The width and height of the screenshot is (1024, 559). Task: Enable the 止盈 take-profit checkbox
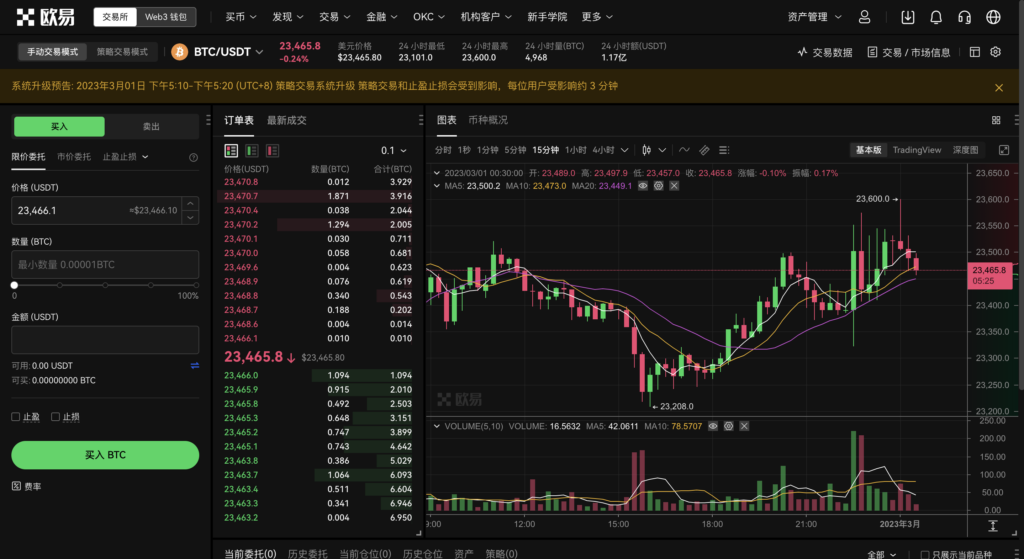[x=16, y=417]
